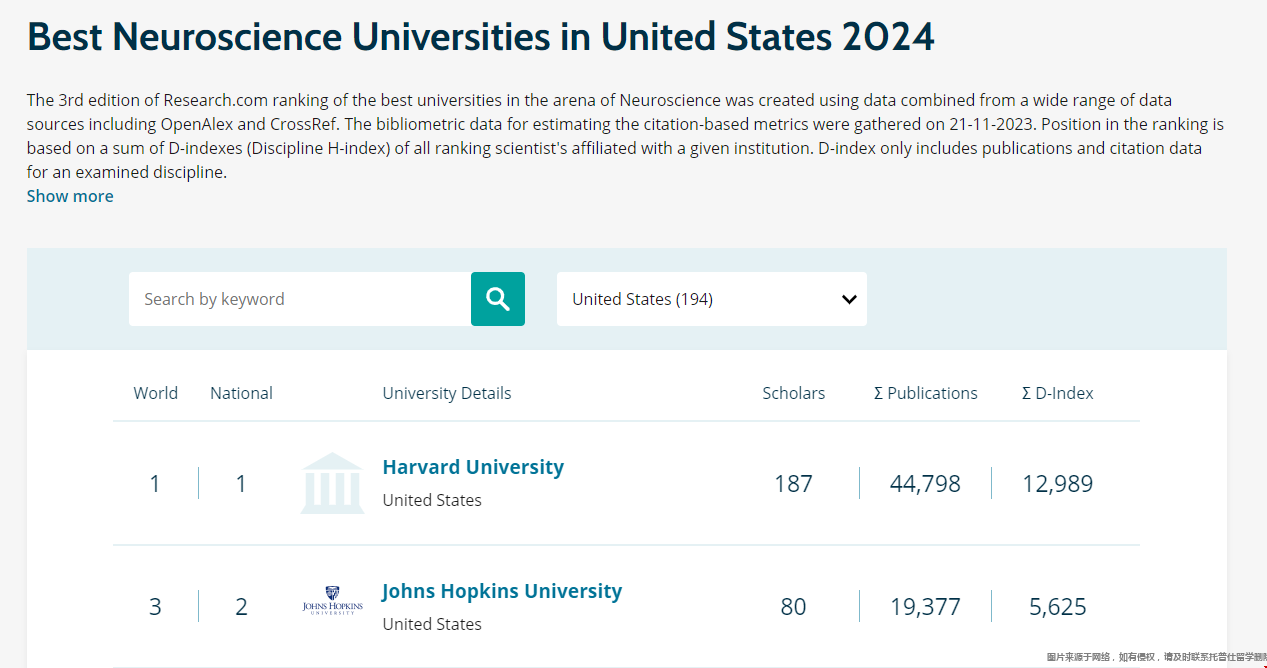1267x668 pixels.
Task: Click the teal search magnifier button
Action: coord(498,299)
